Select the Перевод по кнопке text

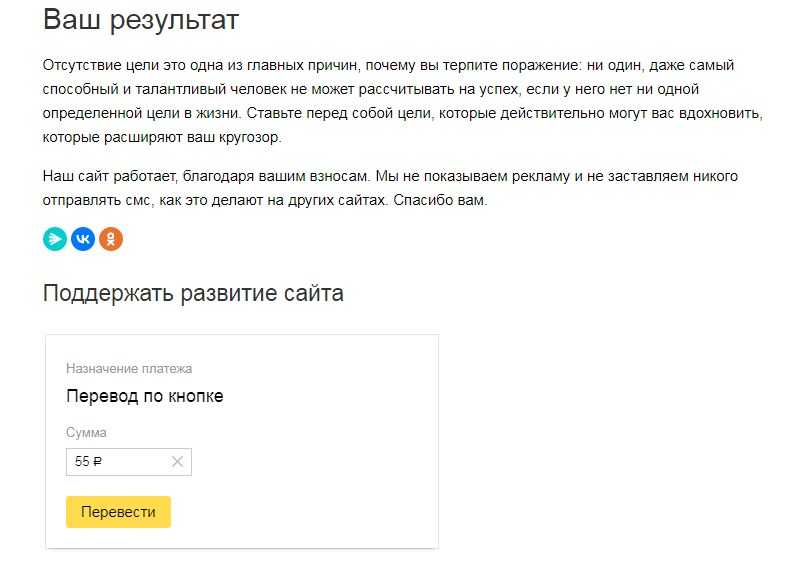[x=145, y=396]
